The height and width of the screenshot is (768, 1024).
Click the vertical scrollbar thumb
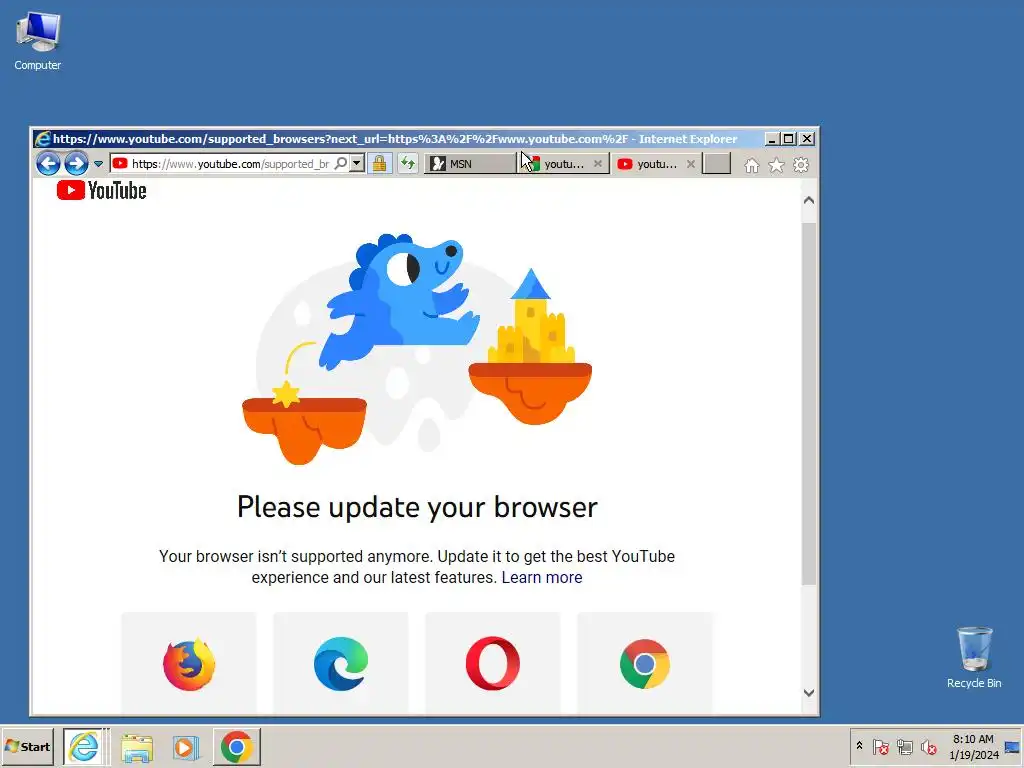(x=808, y=404)
